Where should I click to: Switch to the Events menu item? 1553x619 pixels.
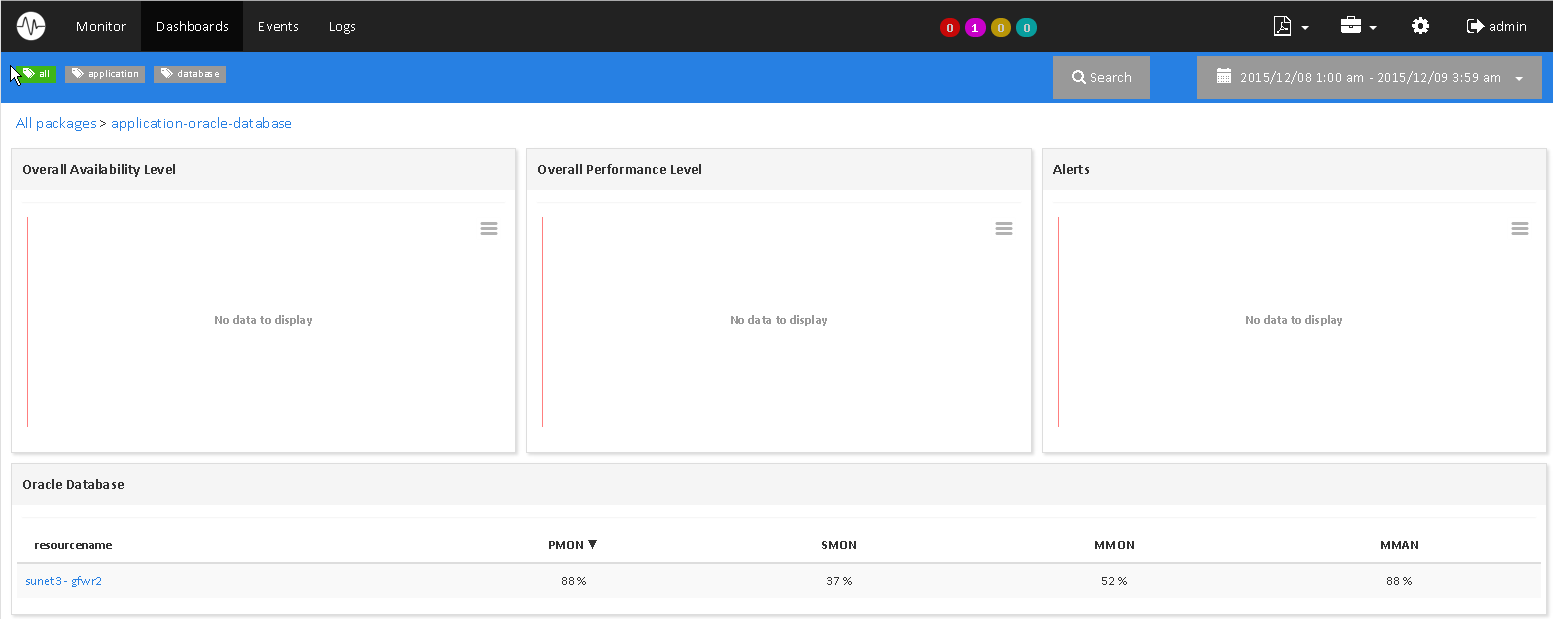click(x=278, y=26)
